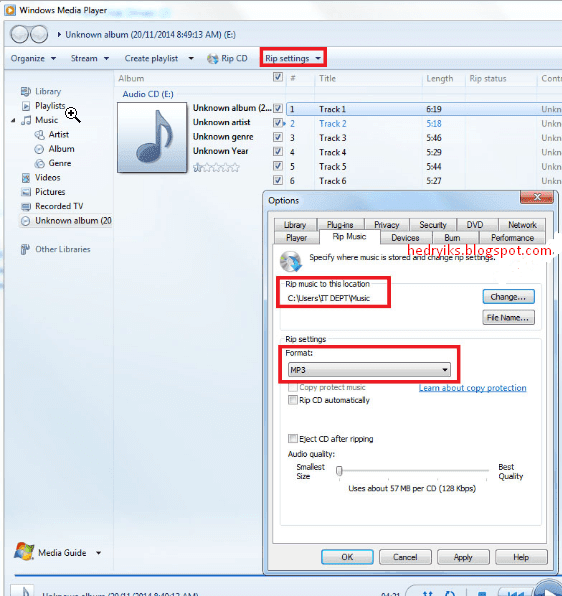Open the Stream dropdown menu
Image resolution: width=562 pixels, height=596 pixels.
(90, 59)
